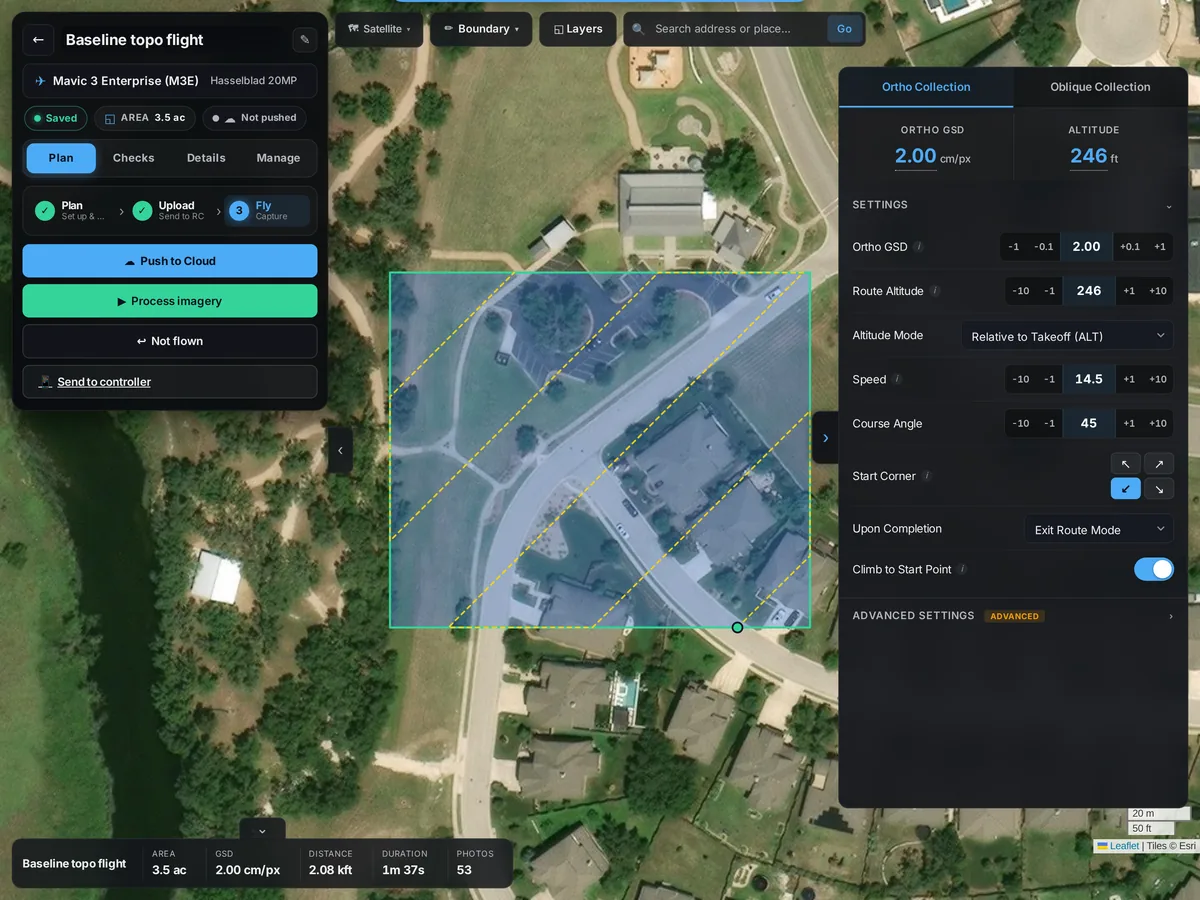This screenshot has width=1200, height=900.
Task: Click the search magnifier icon in address bar
Action: [x=638, y=29]
